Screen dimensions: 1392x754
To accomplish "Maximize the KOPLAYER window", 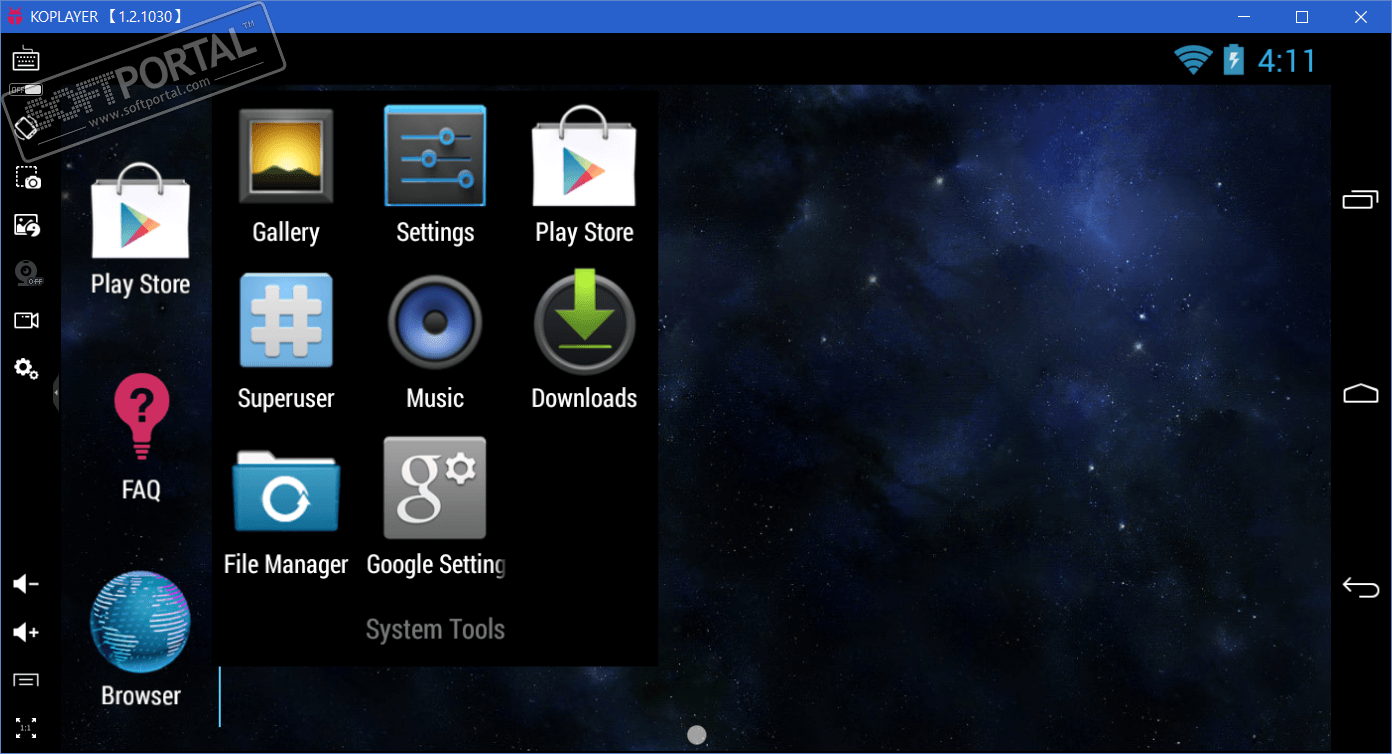I will [1302, 17].
